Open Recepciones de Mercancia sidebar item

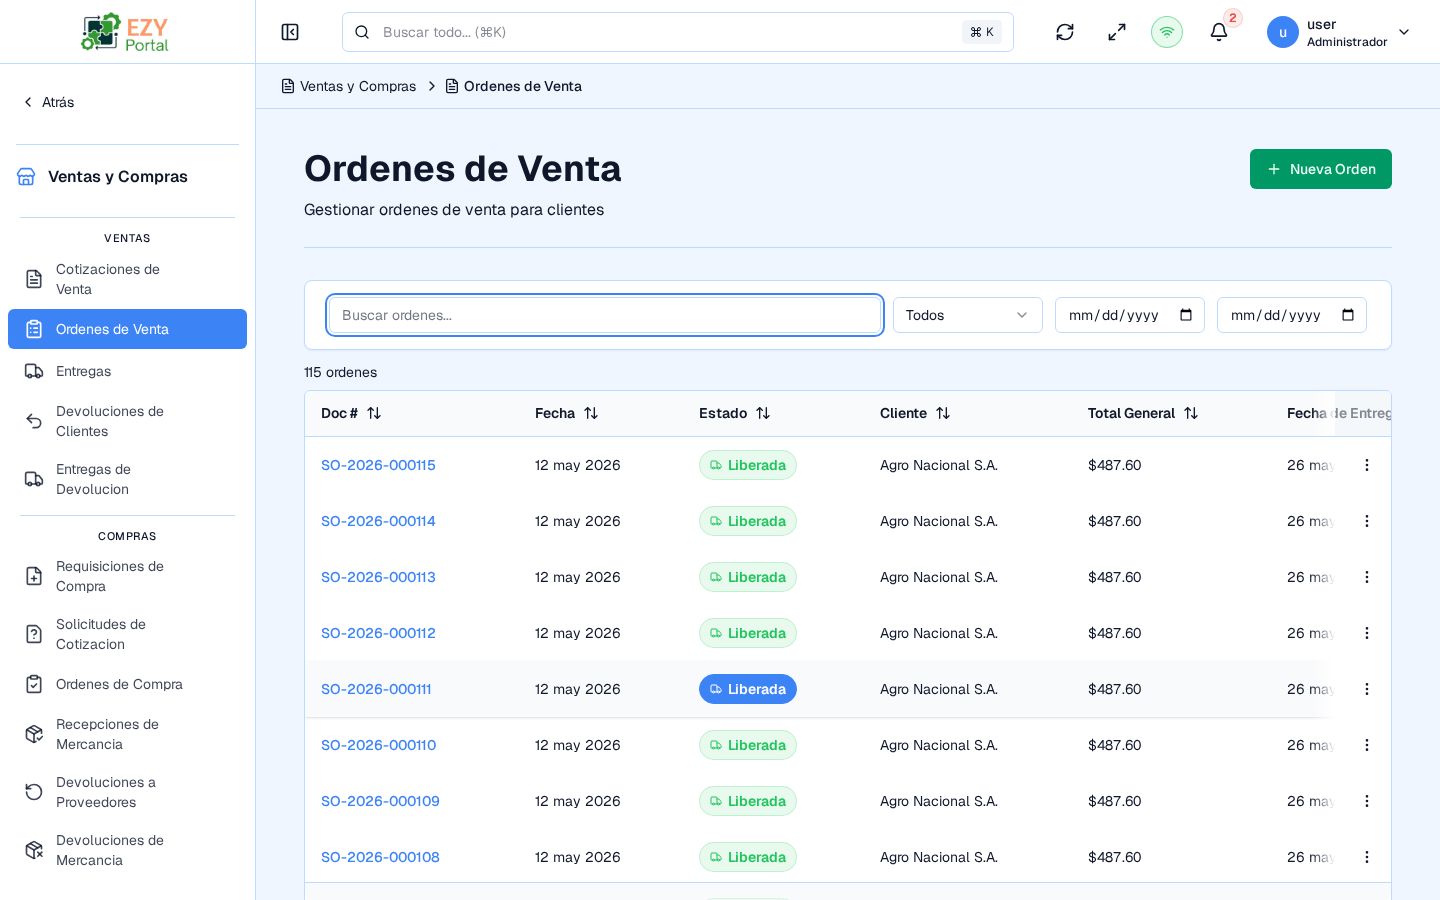pyautogui.click(x=127, y=734)
